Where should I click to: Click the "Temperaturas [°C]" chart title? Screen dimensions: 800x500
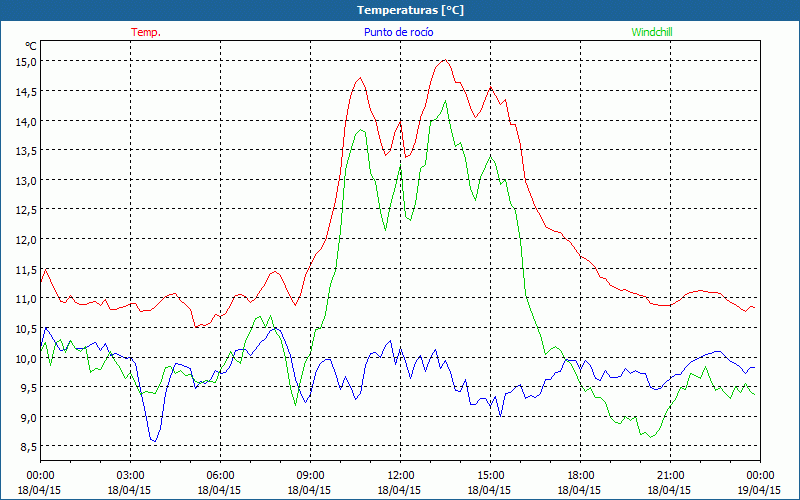[410, 10]
